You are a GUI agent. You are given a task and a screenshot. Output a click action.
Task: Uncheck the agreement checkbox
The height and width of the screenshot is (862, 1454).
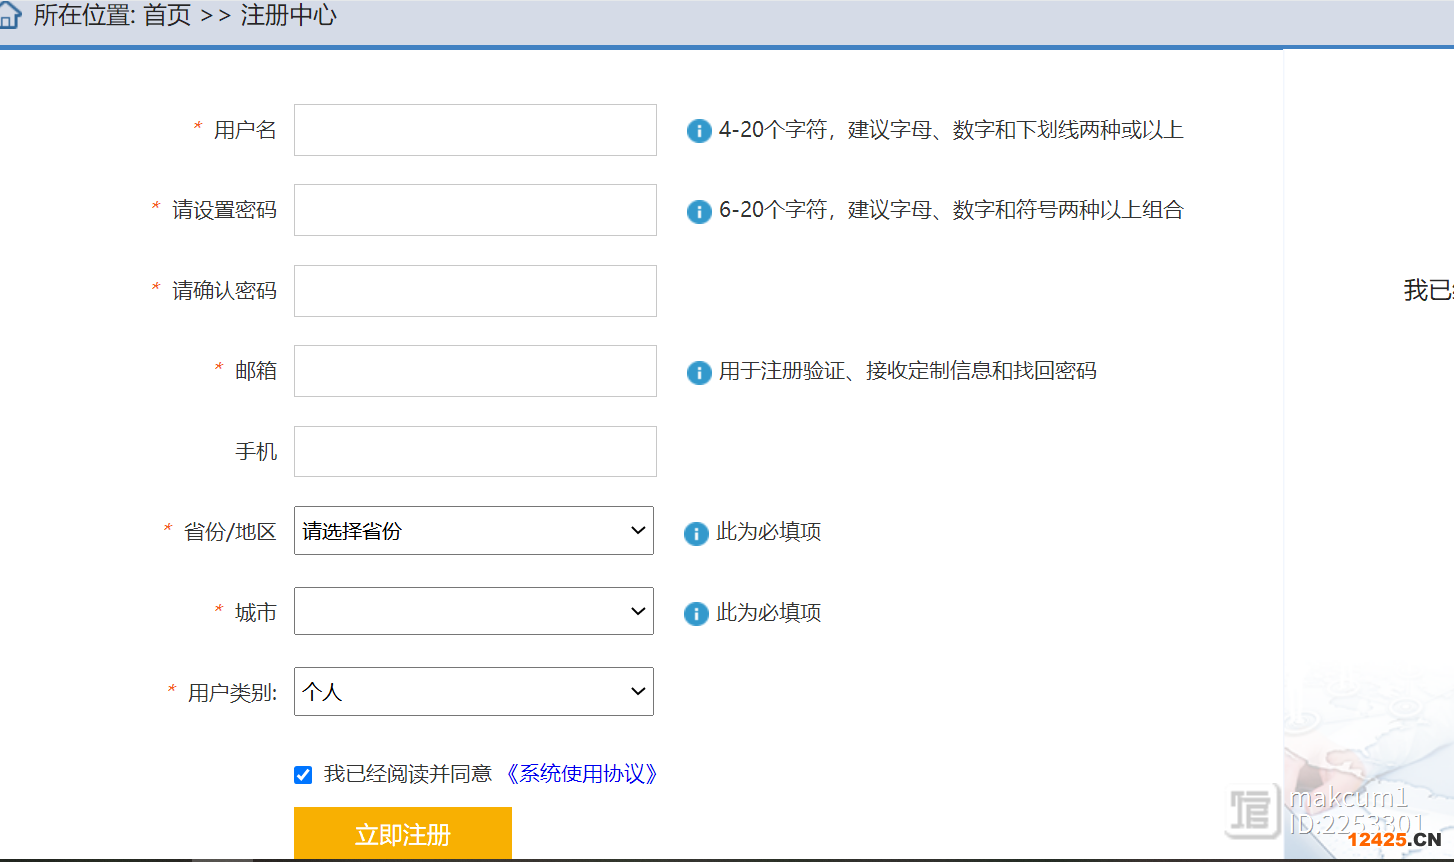coord(303,775)
